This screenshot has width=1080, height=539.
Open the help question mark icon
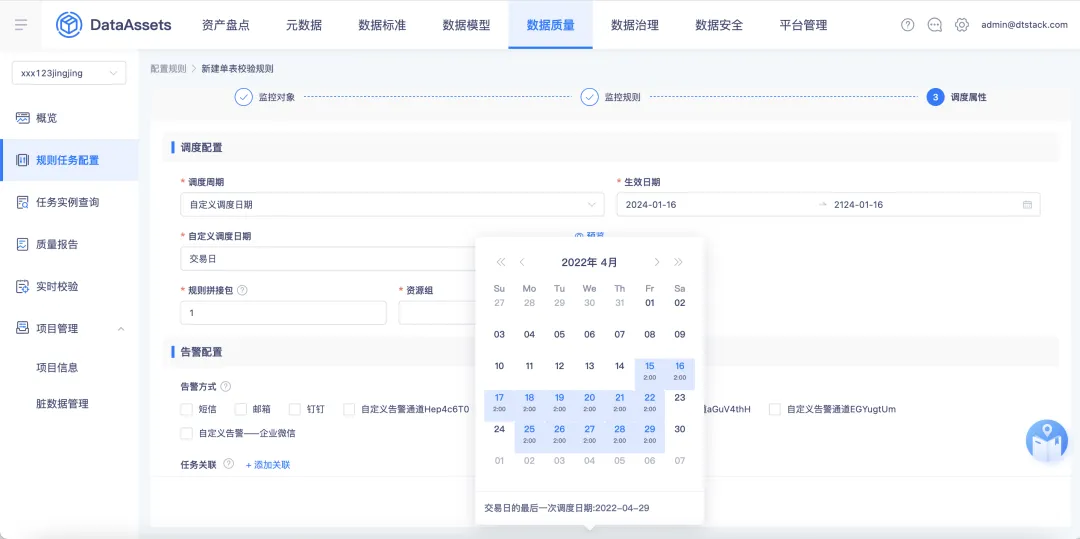coord(908,25)
